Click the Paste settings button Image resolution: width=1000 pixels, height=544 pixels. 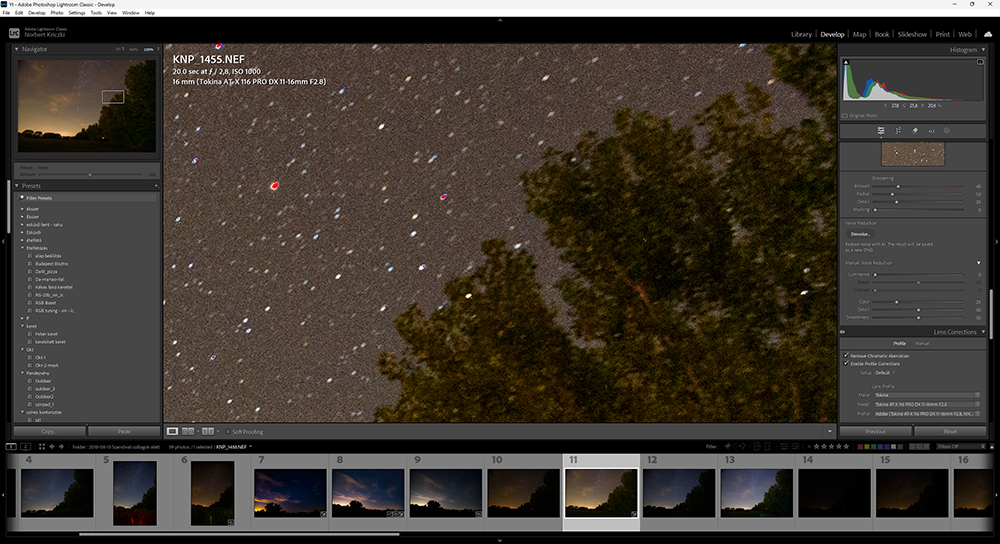point(124,432)
